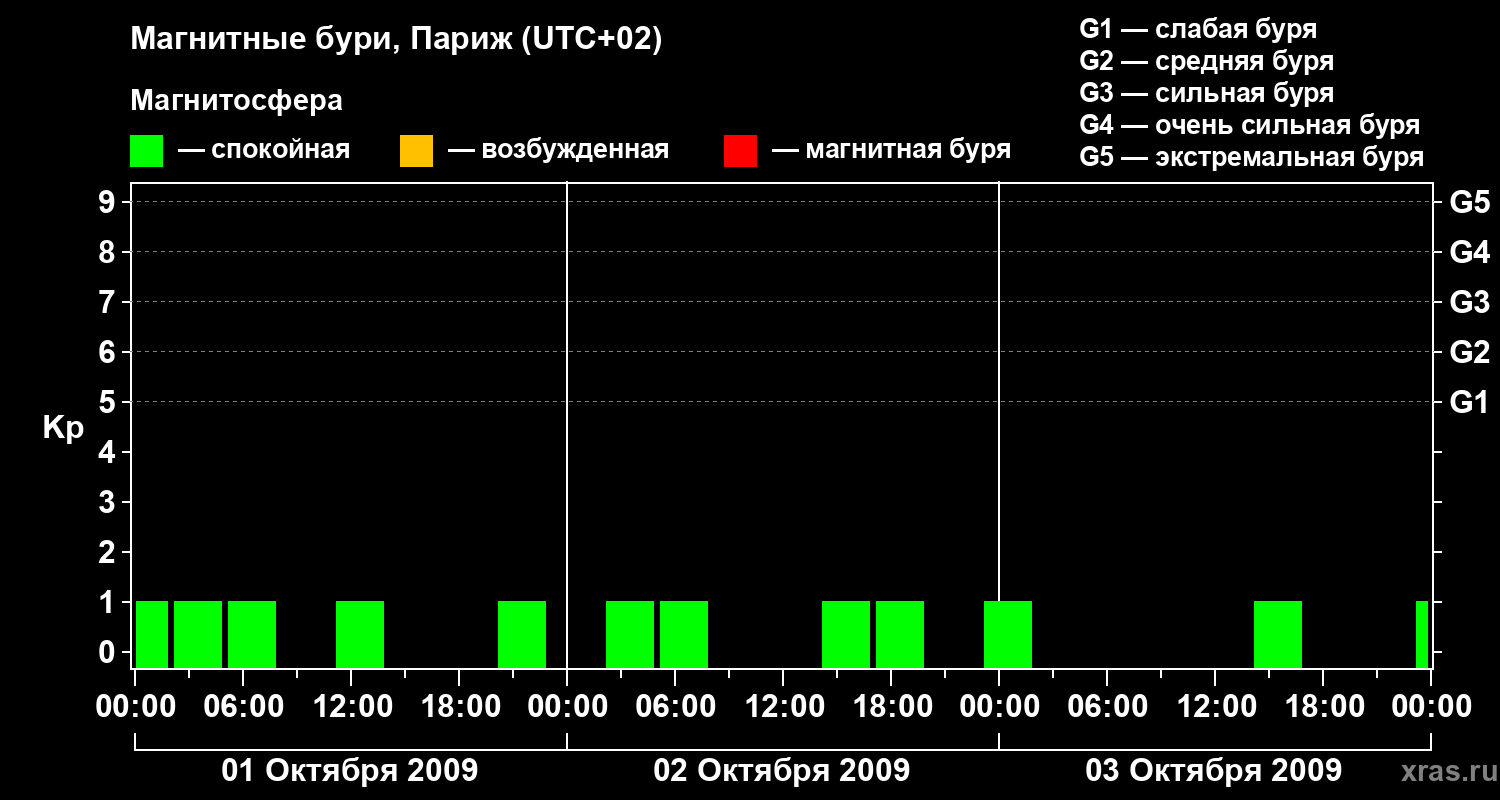Click the '— возбужденная' legend label

[x=558, y=150]
